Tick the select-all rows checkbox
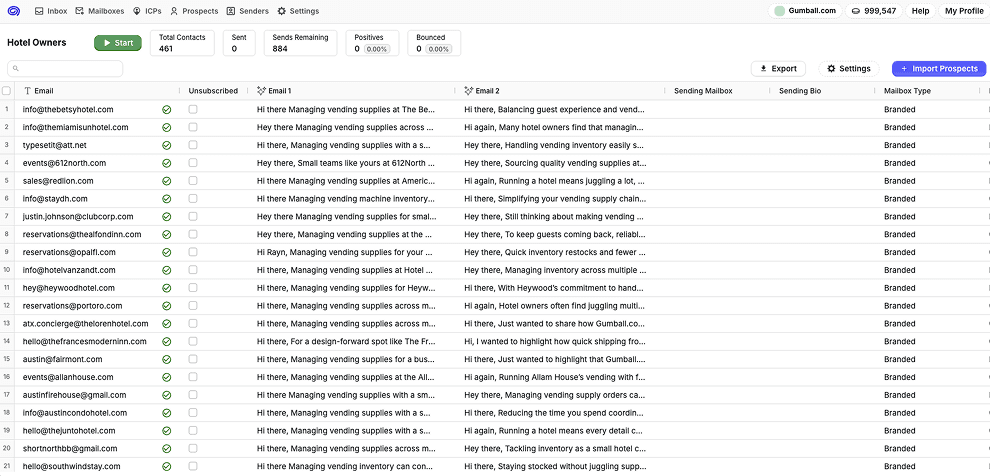This screenshot has height=476, width=990. click(x=6, y=91)
